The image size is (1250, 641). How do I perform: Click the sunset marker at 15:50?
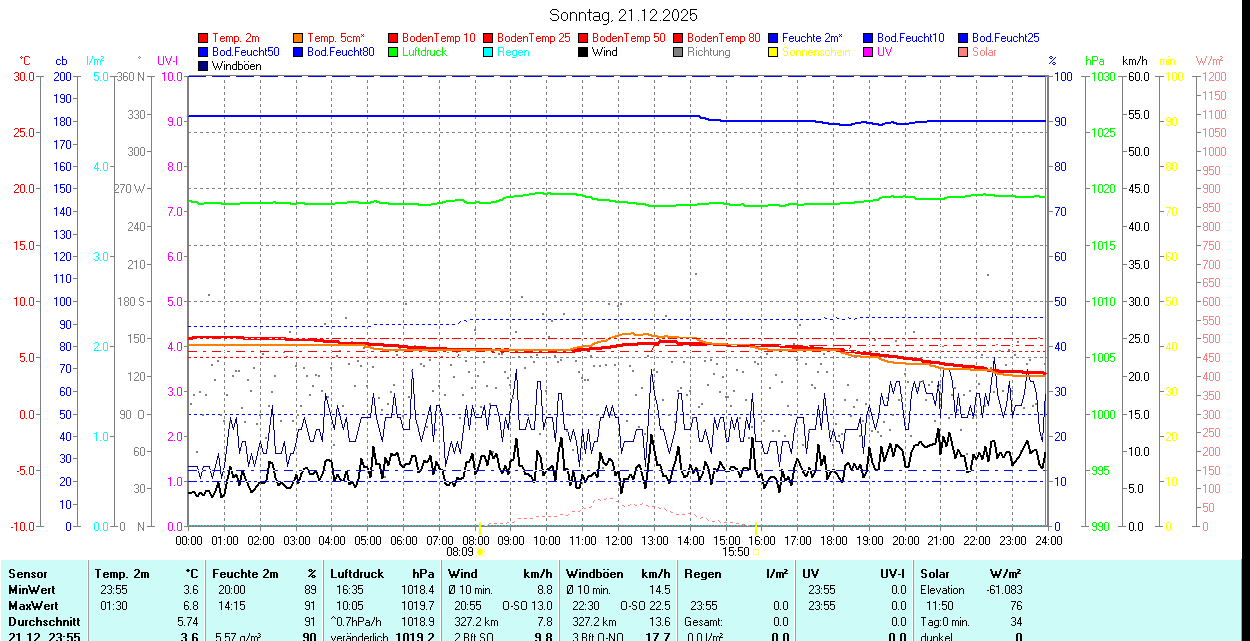point(757,551)
